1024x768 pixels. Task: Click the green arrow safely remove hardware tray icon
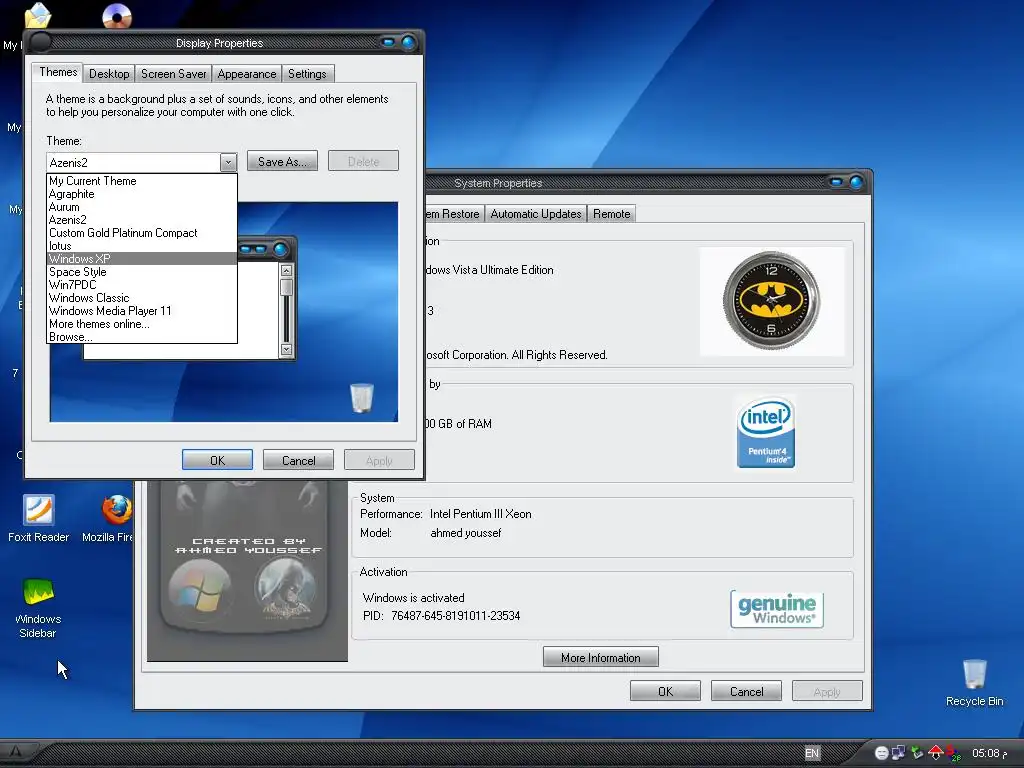click(917, 753)
